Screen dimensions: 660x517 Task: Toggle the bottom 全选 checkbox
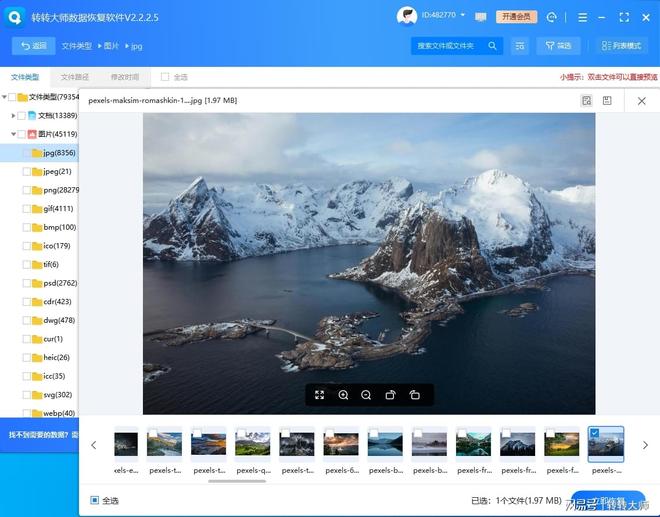[95, 500]
